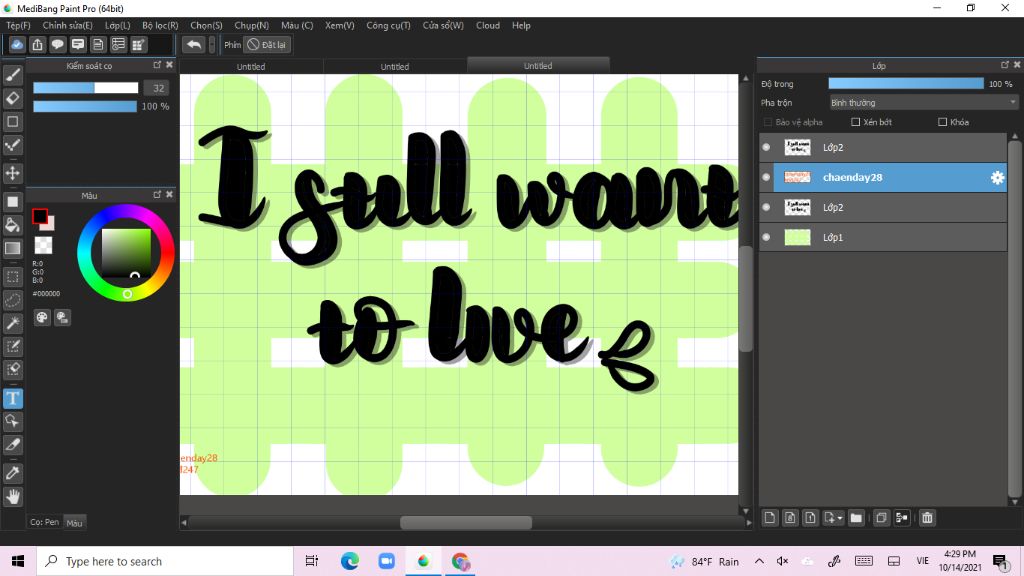Adjust the brush size slider
The image size is (1024, 576).
[86, 88]
